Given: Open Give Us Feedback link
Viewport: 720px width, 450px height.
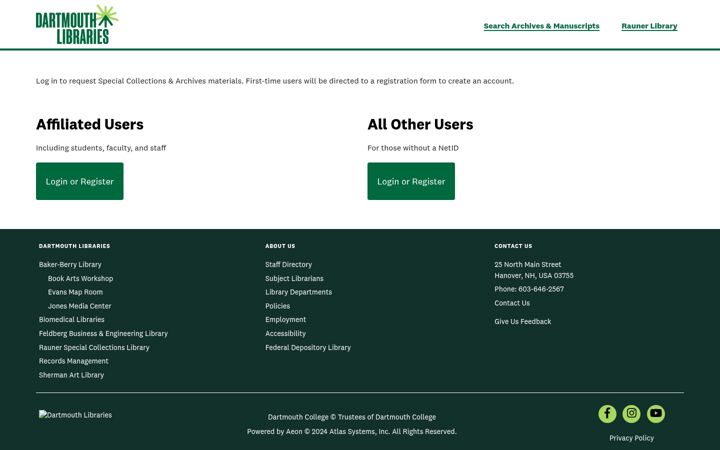Looking at the screenshot, I should (523, 321).
